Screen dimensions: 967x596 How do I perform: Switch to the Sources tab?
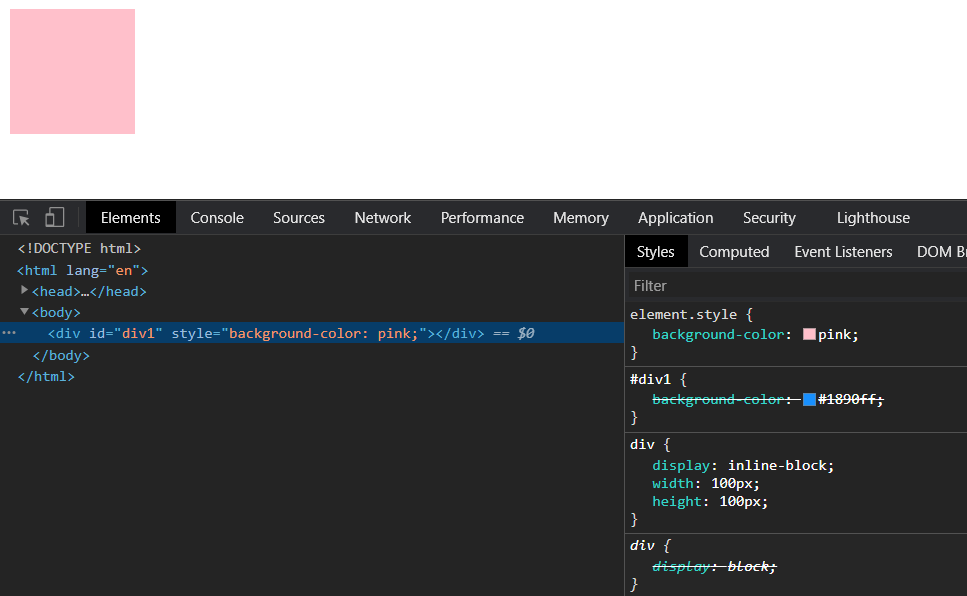coord(298,218)
